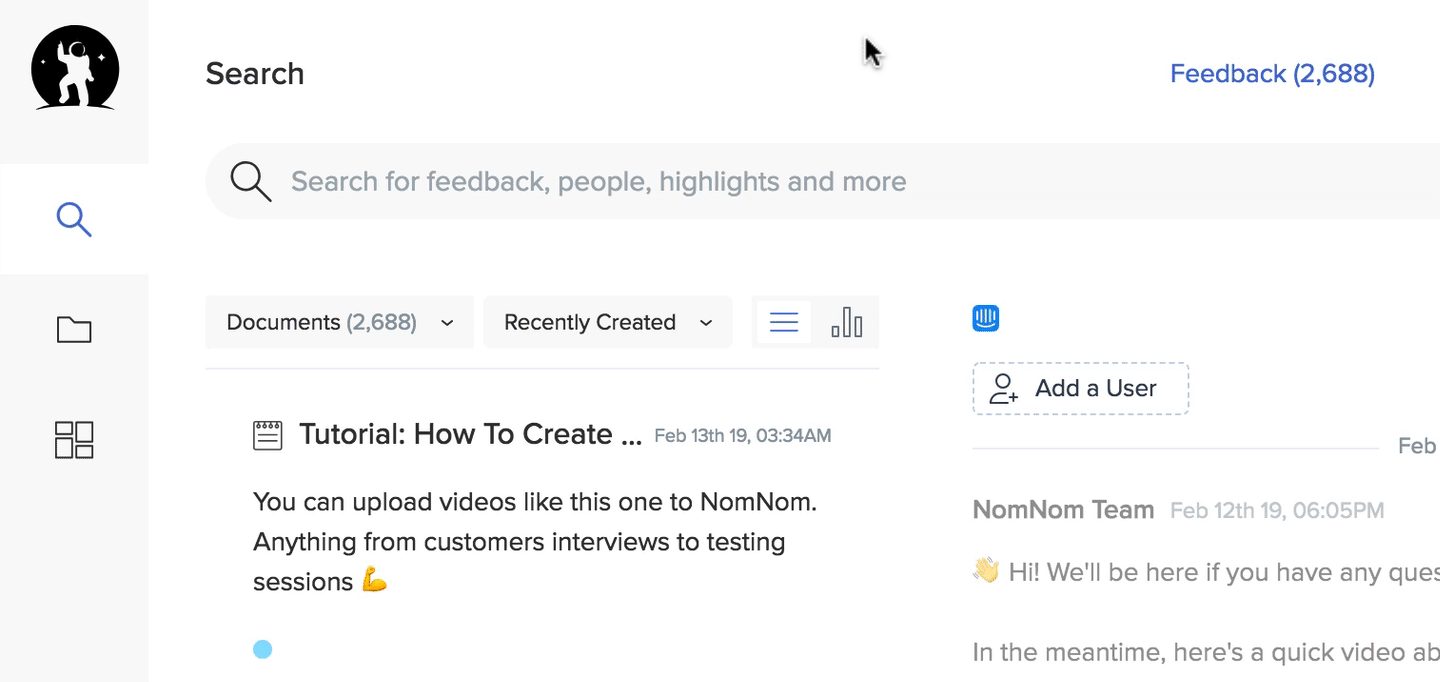Click the You can upload videos description
The width and height of the screenshot is (1440, 682).
point(535,542)
